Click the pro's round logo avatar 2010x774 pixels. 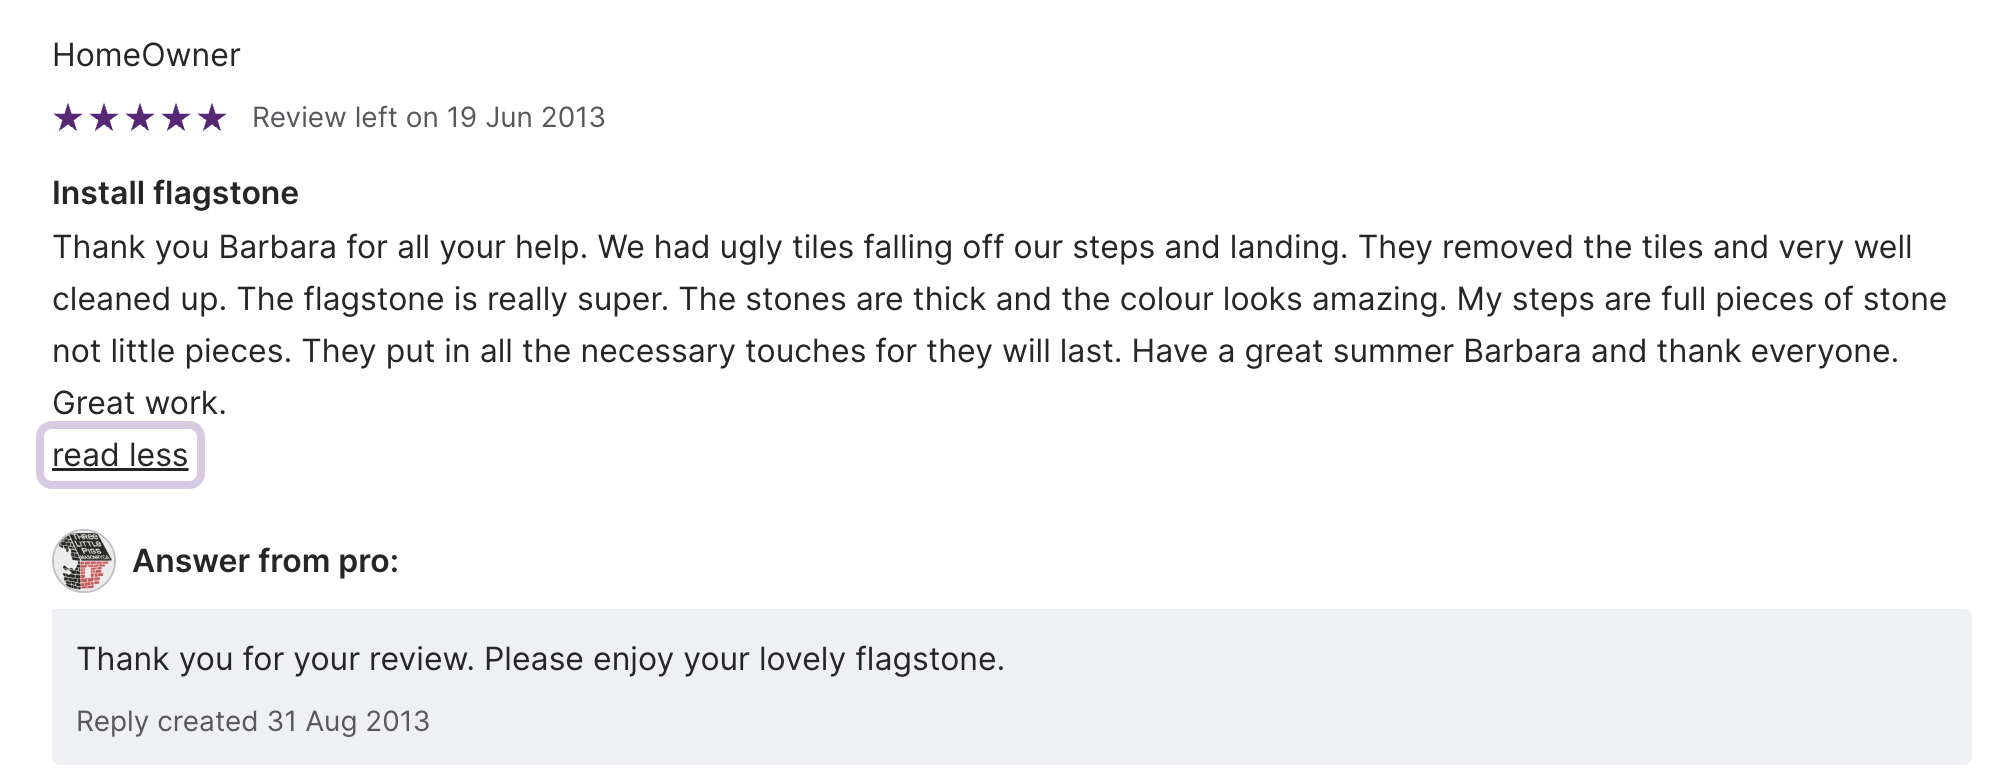pyautogui.click(x=84, y=561)
